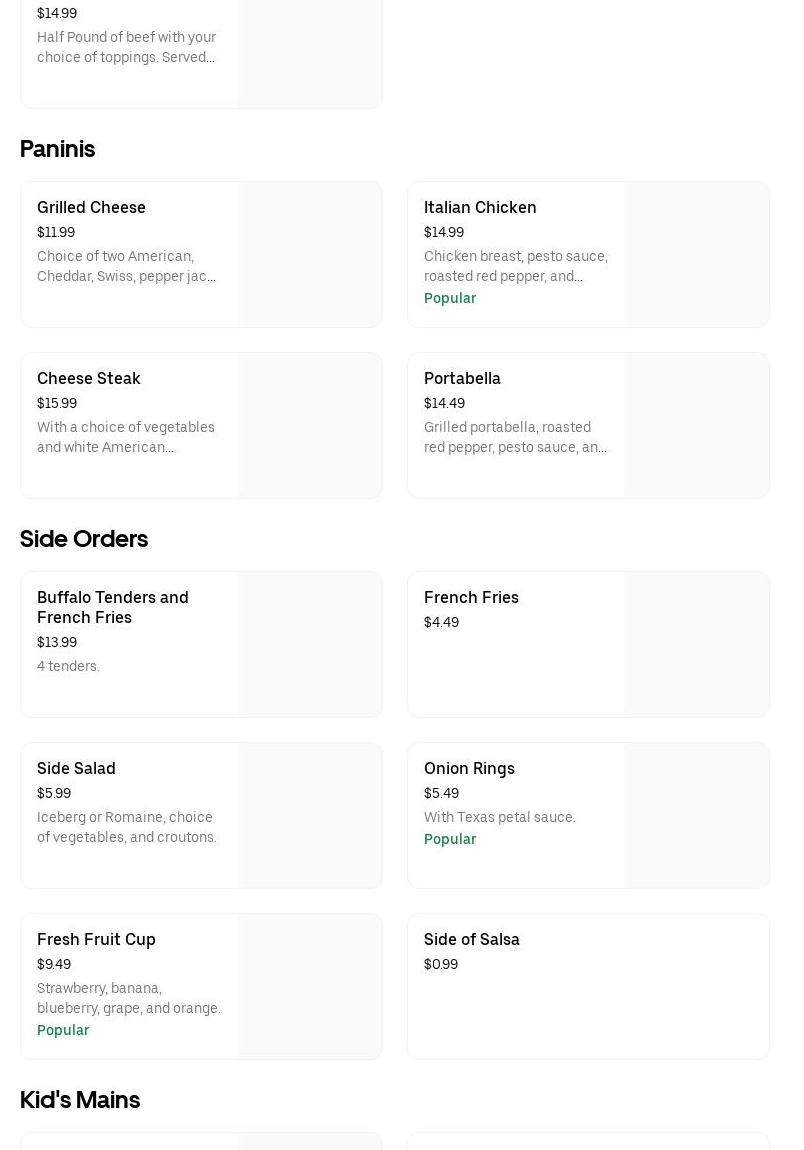Open the Grilled Cheese panini item
The height and width of the screenshot is (1150, 804).
pyautogui.click(x=91, y=208)
